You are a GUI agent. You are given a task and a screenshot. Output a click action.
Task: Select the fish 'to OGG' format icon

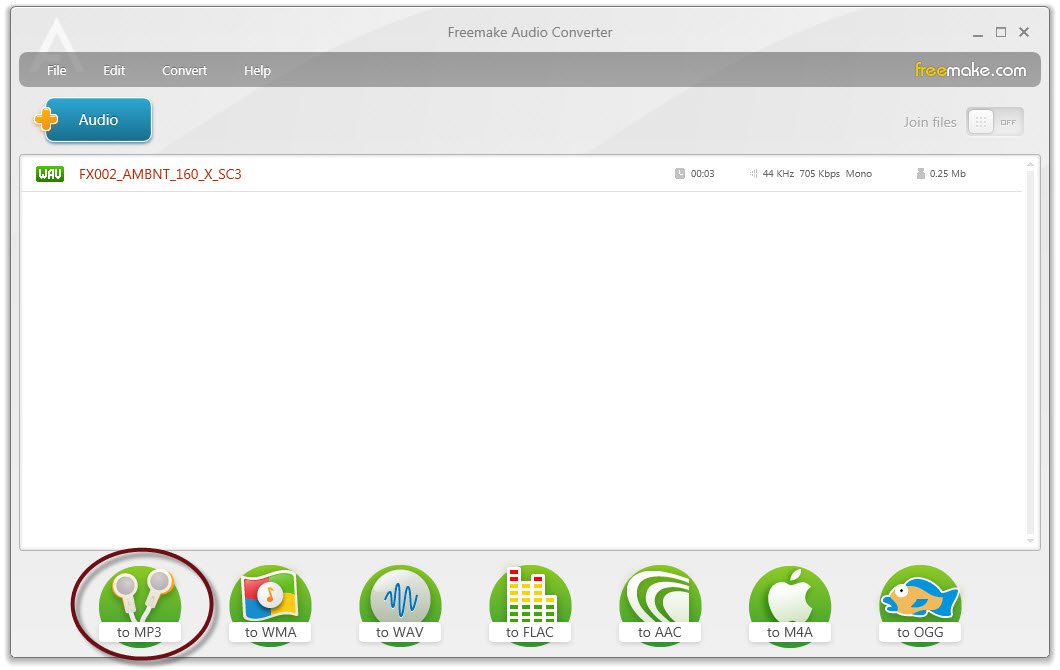(920, 598)
